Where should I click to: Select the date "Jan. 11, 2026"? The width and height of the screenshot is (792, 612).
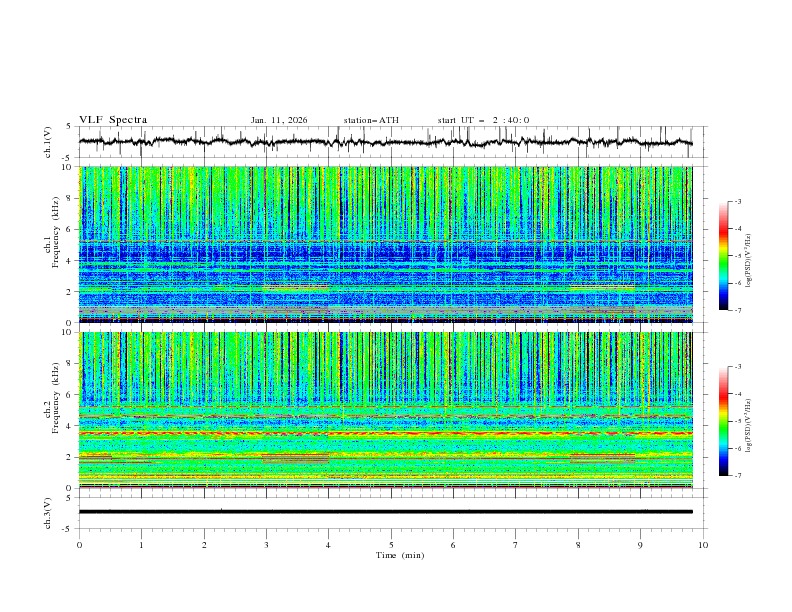pyautogui.click(x=279, y=120)
